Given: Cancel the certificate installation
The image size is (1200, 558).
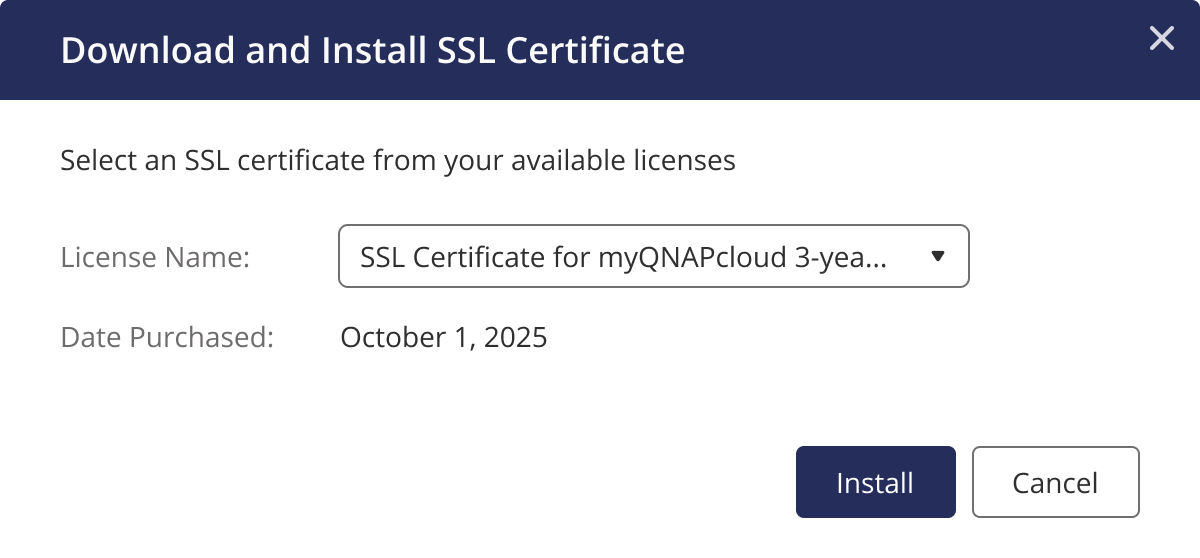Looking at the screenshot, I should [1055, 483].
